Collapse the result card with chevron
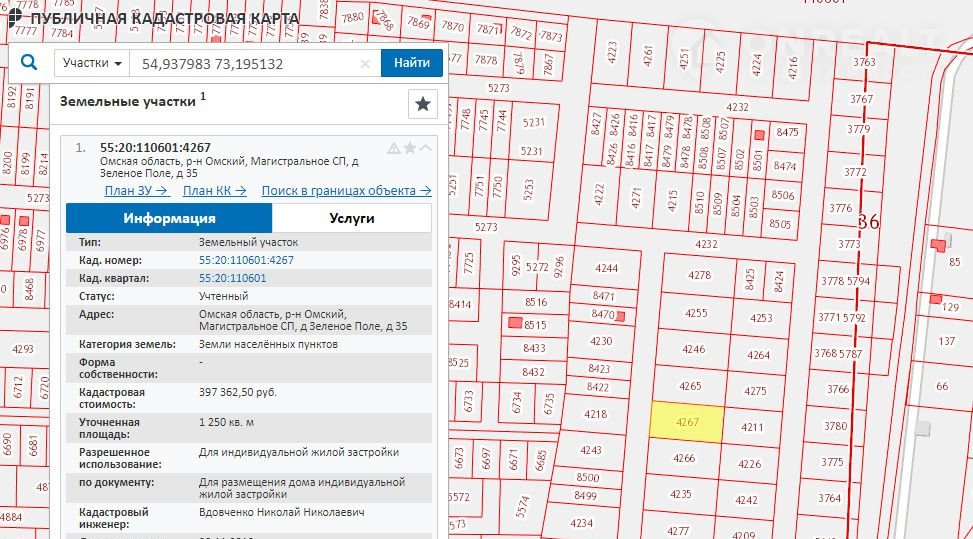973x539 pixels. pyautogui.click(x=426, y=148)
